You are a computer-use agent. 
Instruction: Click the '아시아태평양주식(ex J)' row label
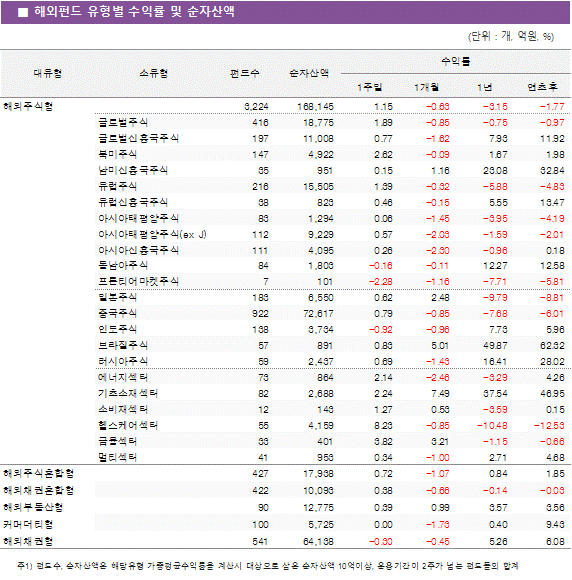pos(152,234)
